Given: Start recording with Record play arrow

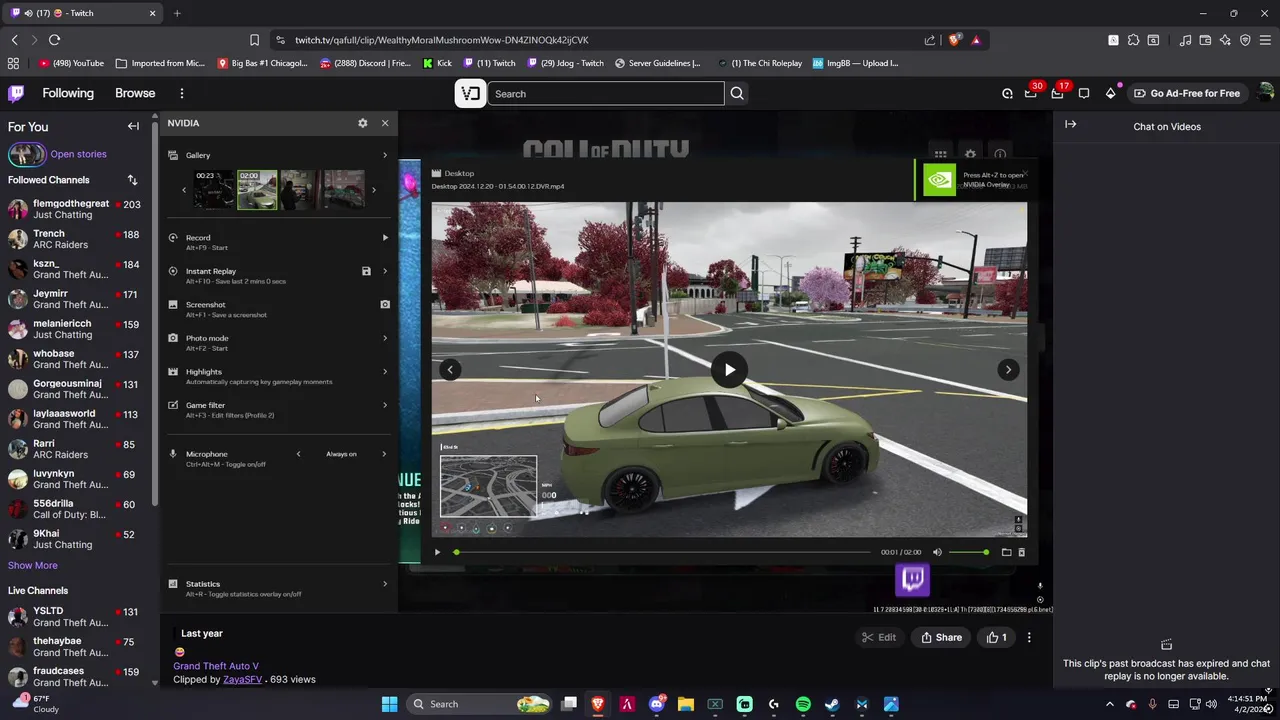Looking at the screenshot, I should coord(385,238).
